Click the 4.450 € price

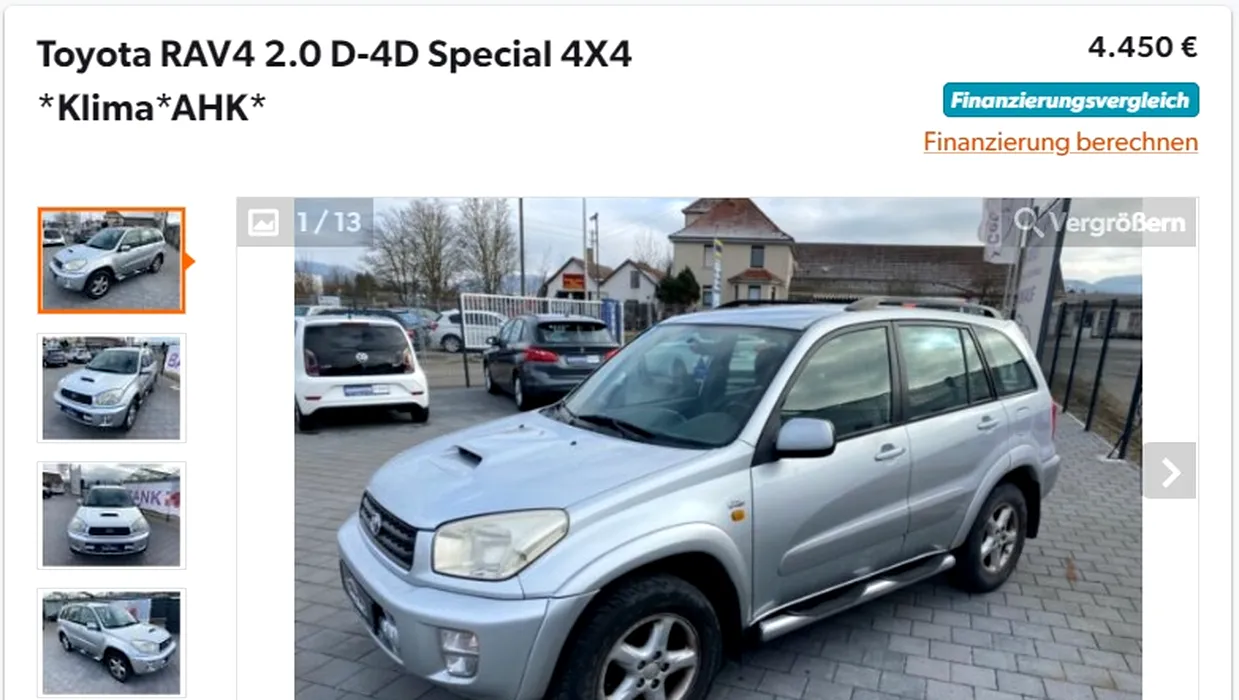[1142, 47]
